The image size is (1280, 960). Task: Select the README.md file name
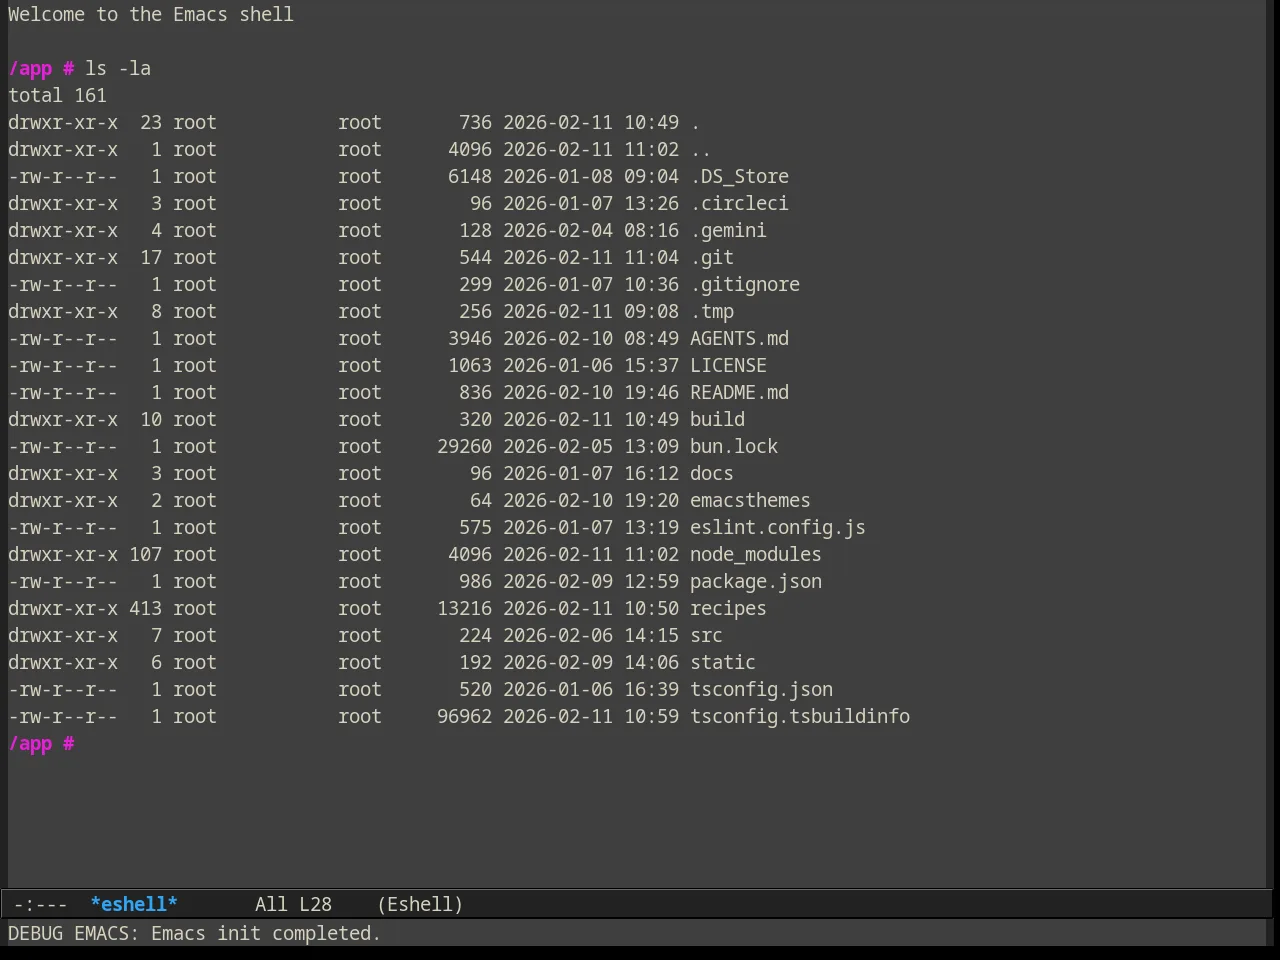coord(739,392)
